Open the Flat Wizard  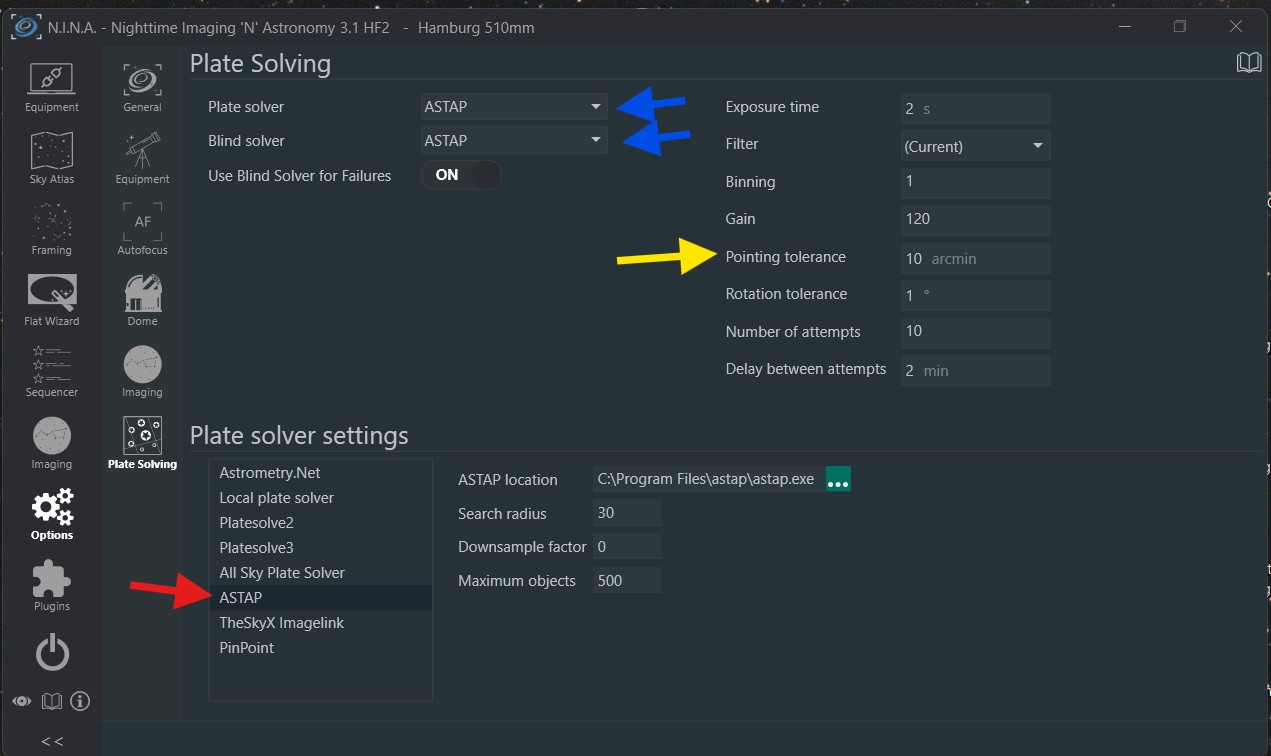pos(52,300)
